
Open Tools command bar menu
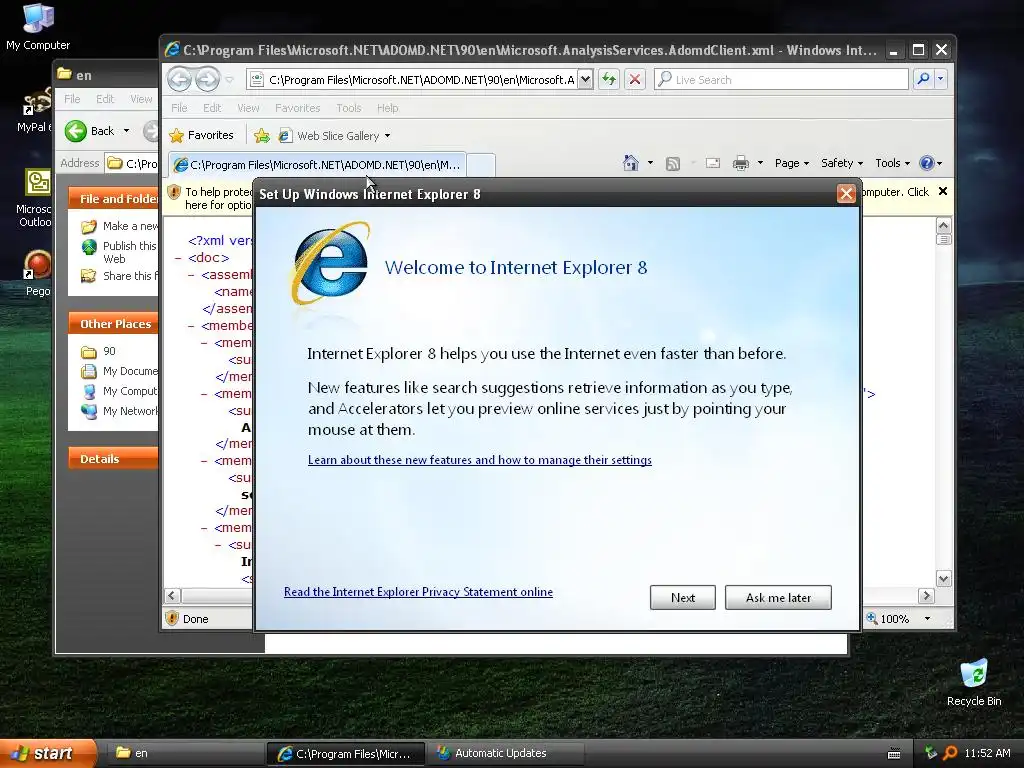pyautogui.click(x=892, y=163)
